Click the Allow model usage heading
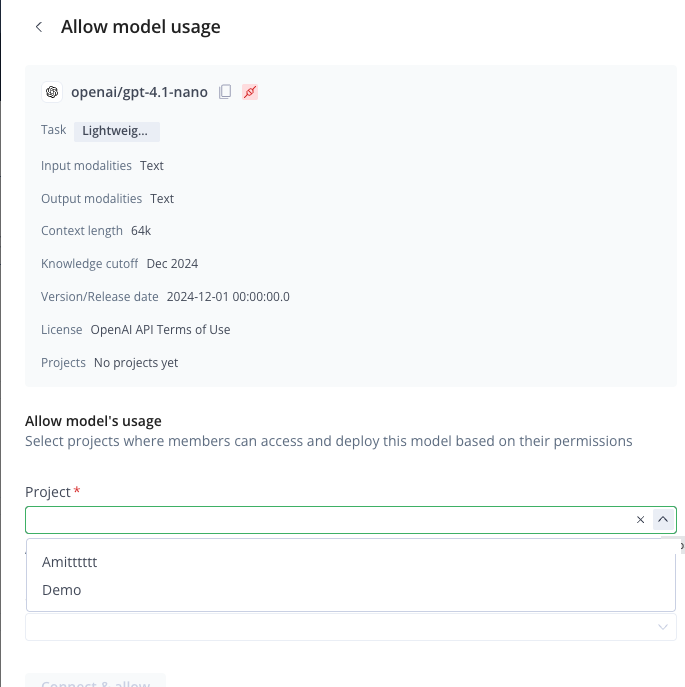The width and height of the screenshot is (685, 687). [141, 27]
